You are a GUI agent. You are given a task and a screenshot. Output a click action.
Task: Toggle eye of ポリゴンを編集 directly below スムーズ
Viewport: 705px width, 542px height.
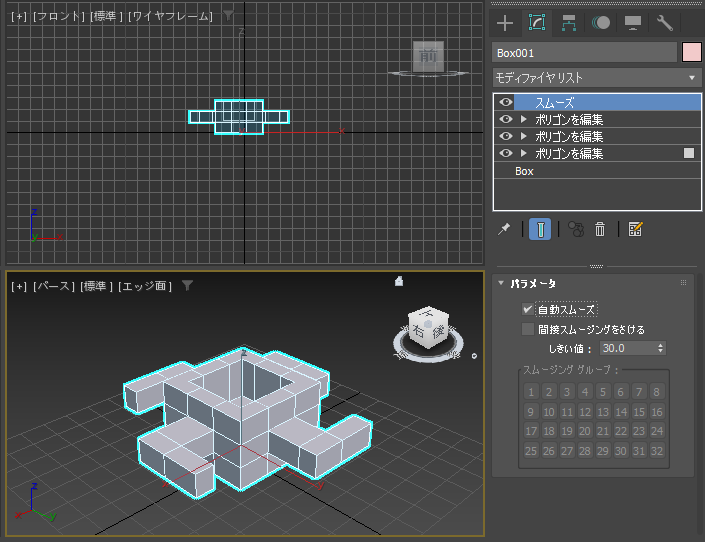tap(506, 119)
